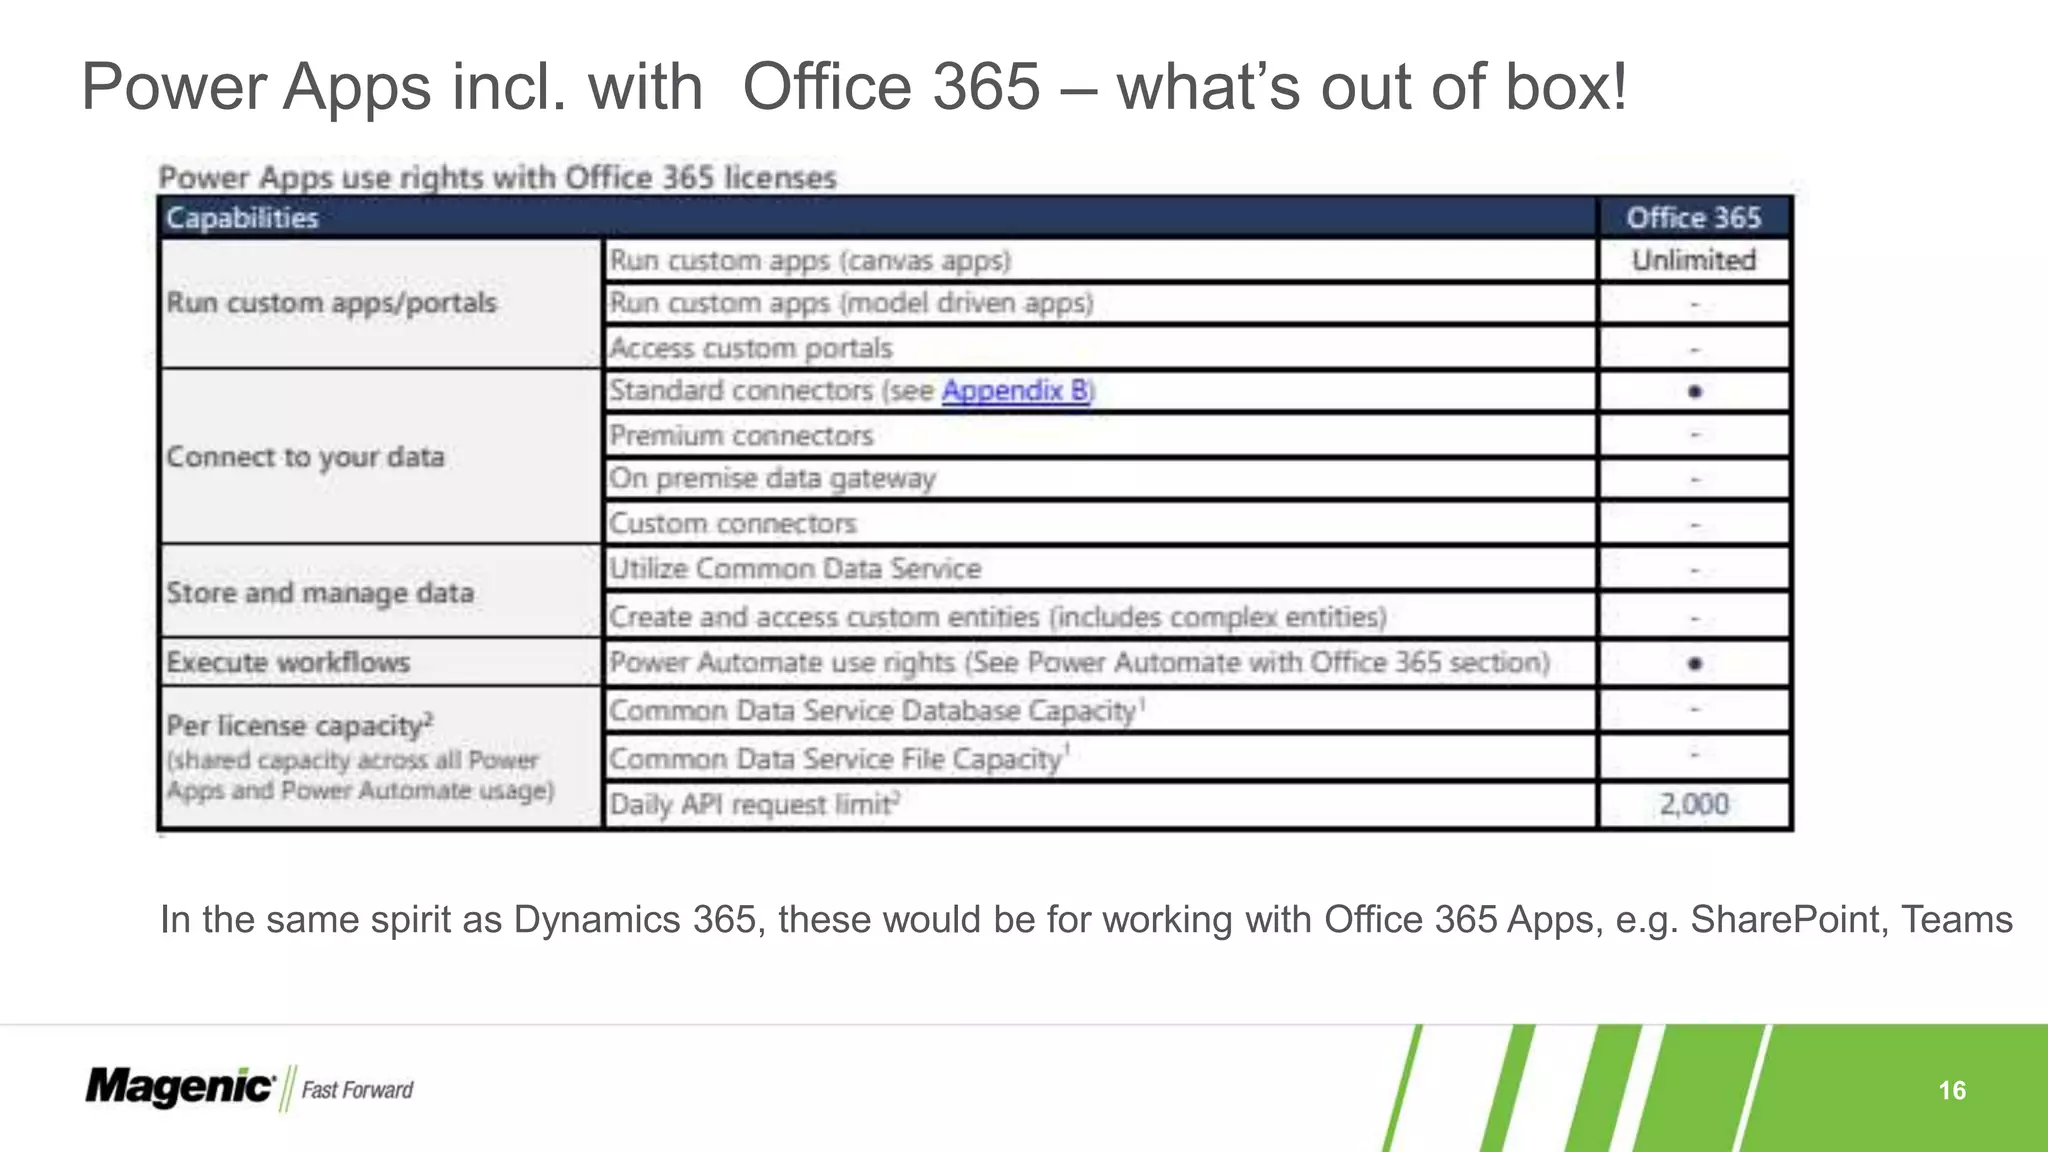The height and width of the screenshot is (1152, 2048).
Task: Select the 'Access custom portals' cell
Action: point(1100,348)
